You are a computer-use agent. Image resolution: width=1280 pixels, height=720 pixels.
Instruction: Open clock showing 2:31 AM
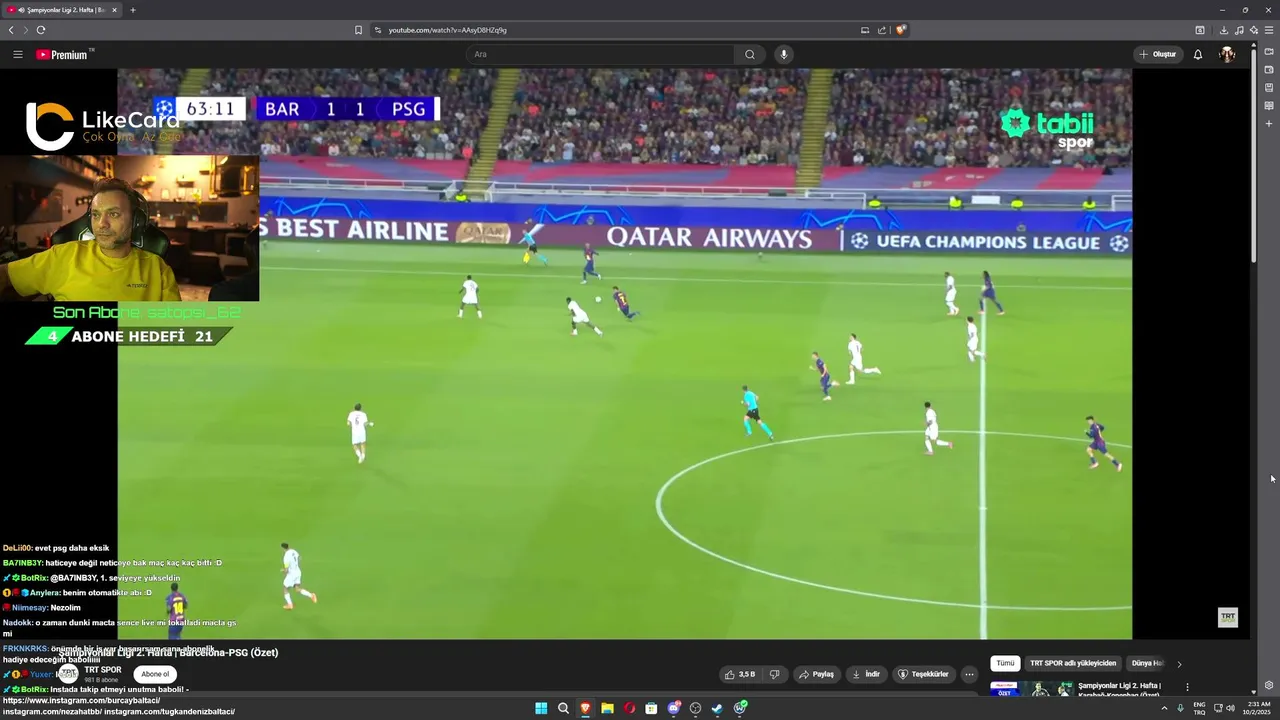[1258, 708]
